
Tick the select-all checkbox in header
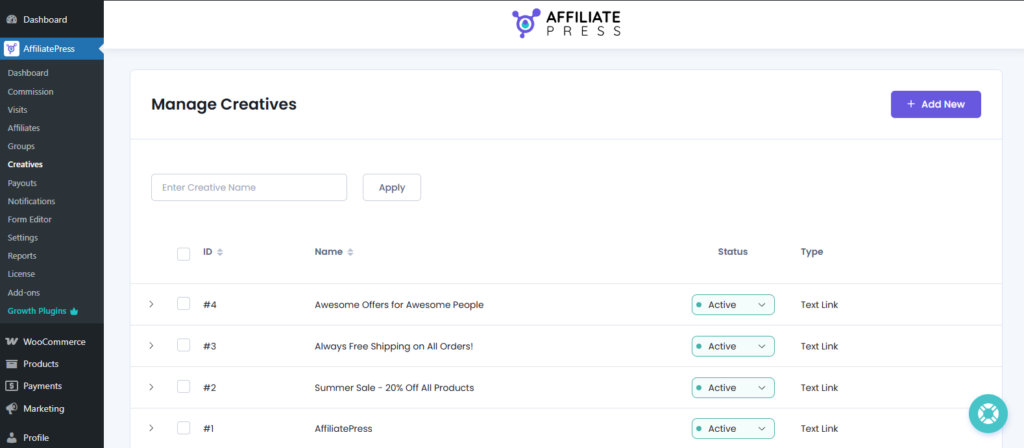click(183, 253)
